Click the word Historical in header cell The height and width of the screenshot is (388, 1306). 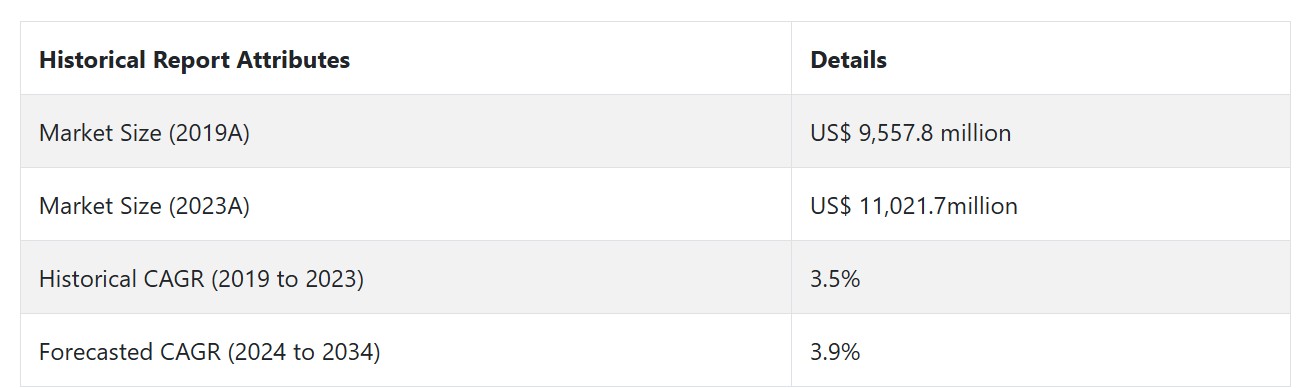point(92,60)
